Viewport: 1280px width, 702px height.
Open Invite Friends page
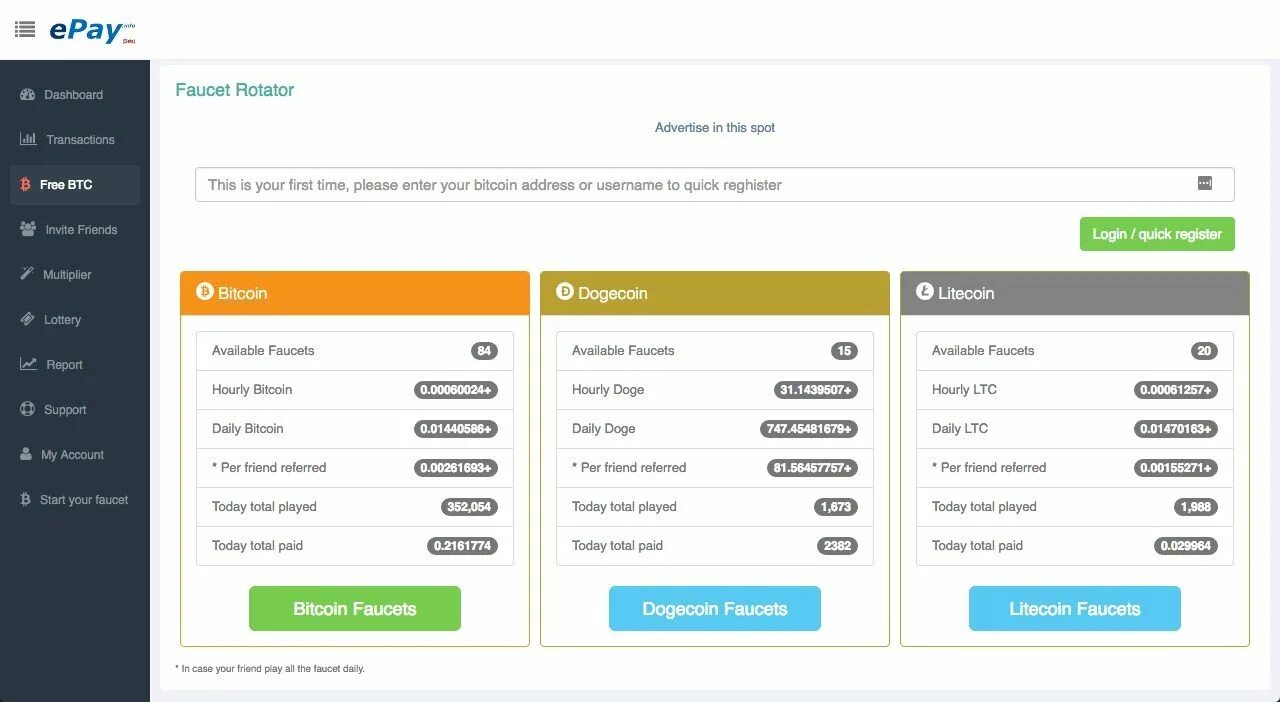tap(75, 230)
